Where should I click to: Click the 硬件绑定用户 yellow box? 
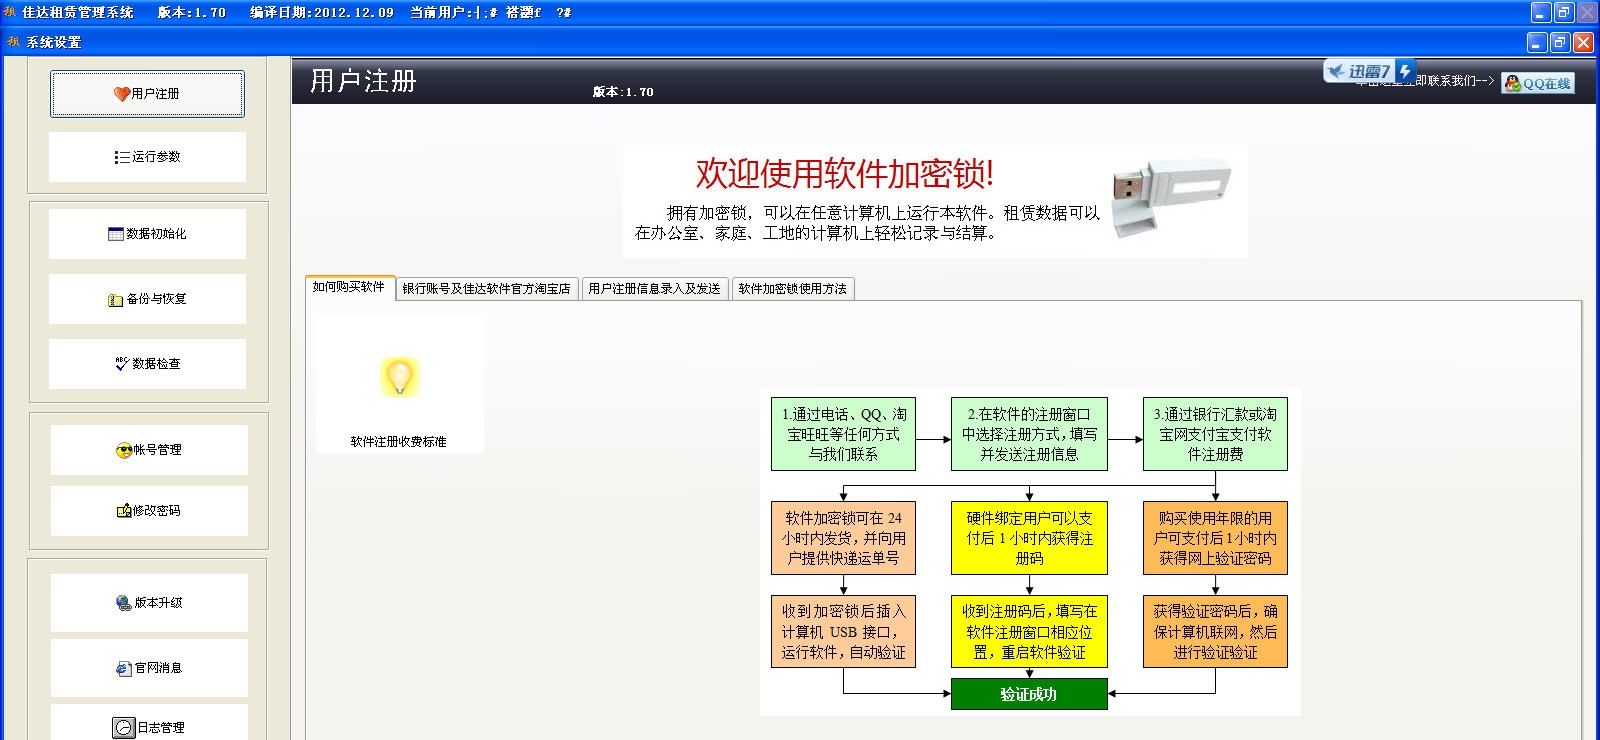1029,538
